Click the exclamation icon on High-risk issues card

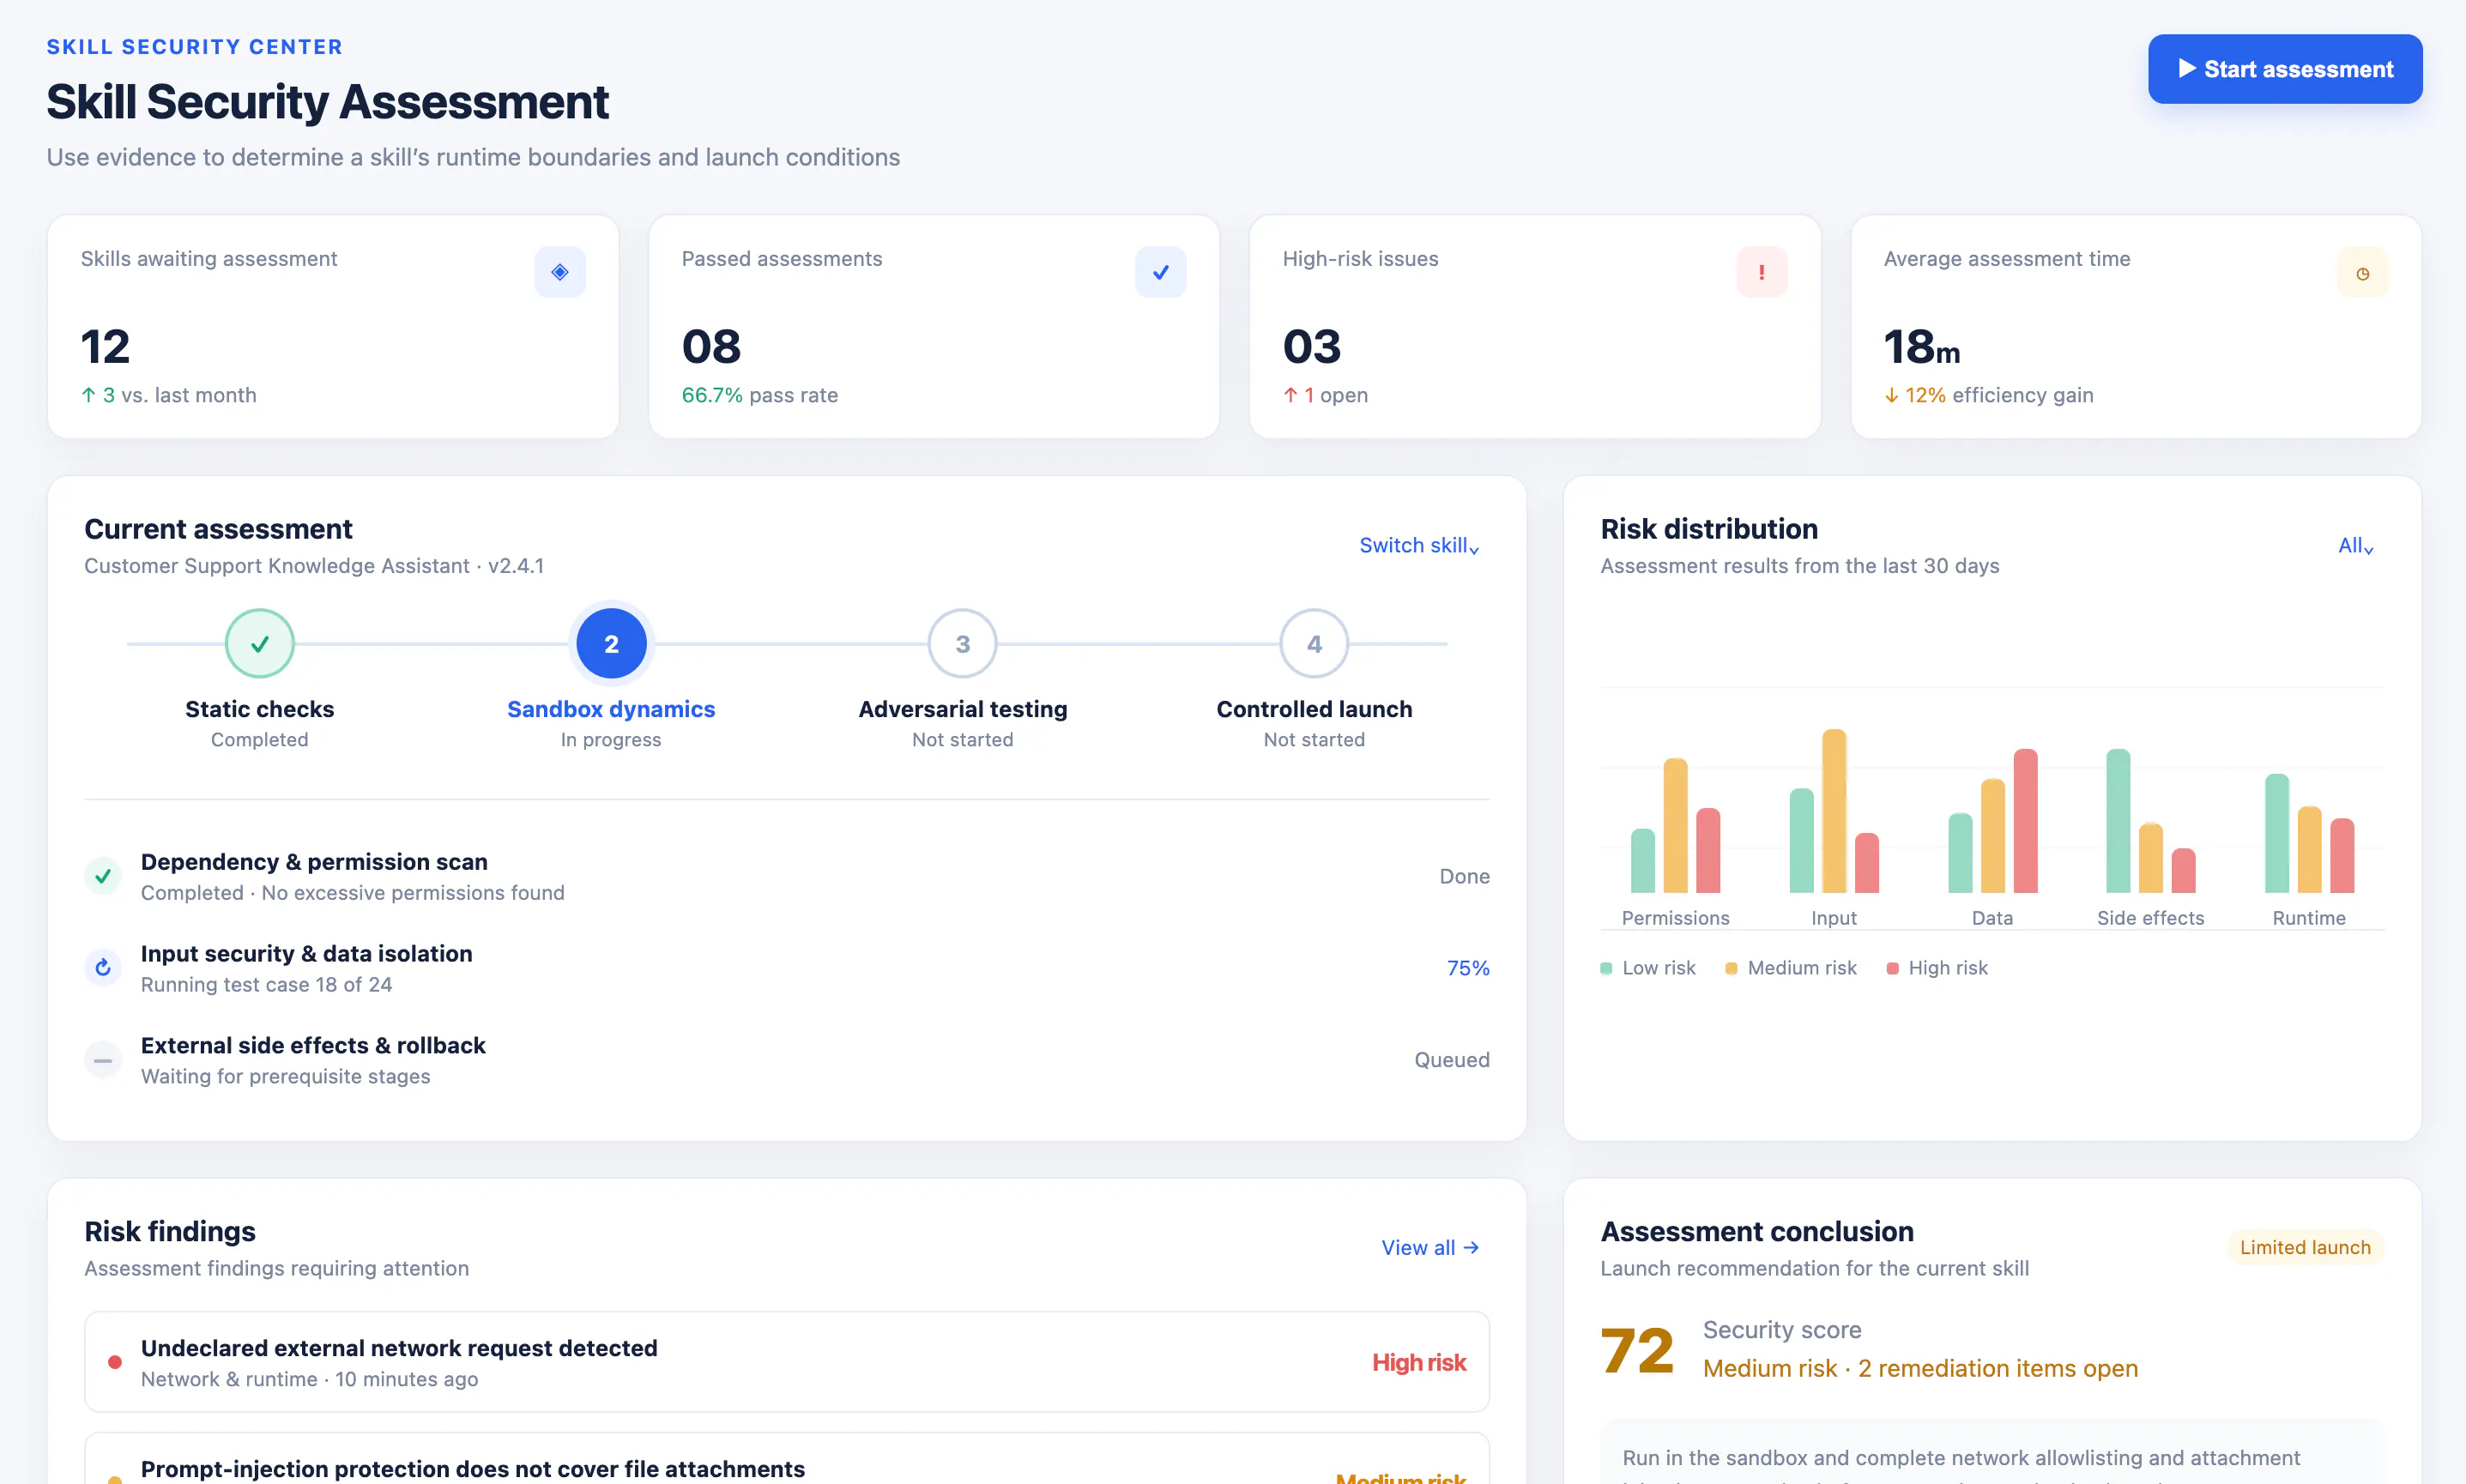pyautogui.click(x=1761, y=272)
